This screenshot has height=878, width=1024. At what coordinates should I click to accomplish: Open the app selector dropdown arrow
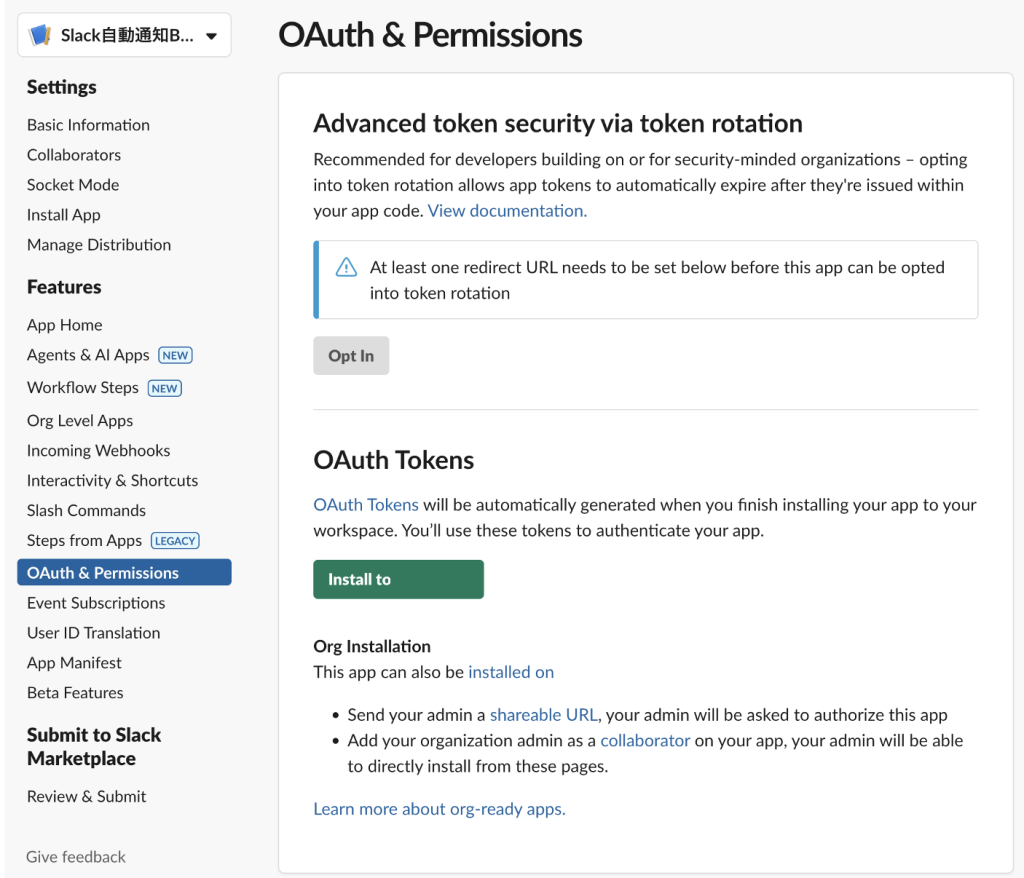[211, 37]
